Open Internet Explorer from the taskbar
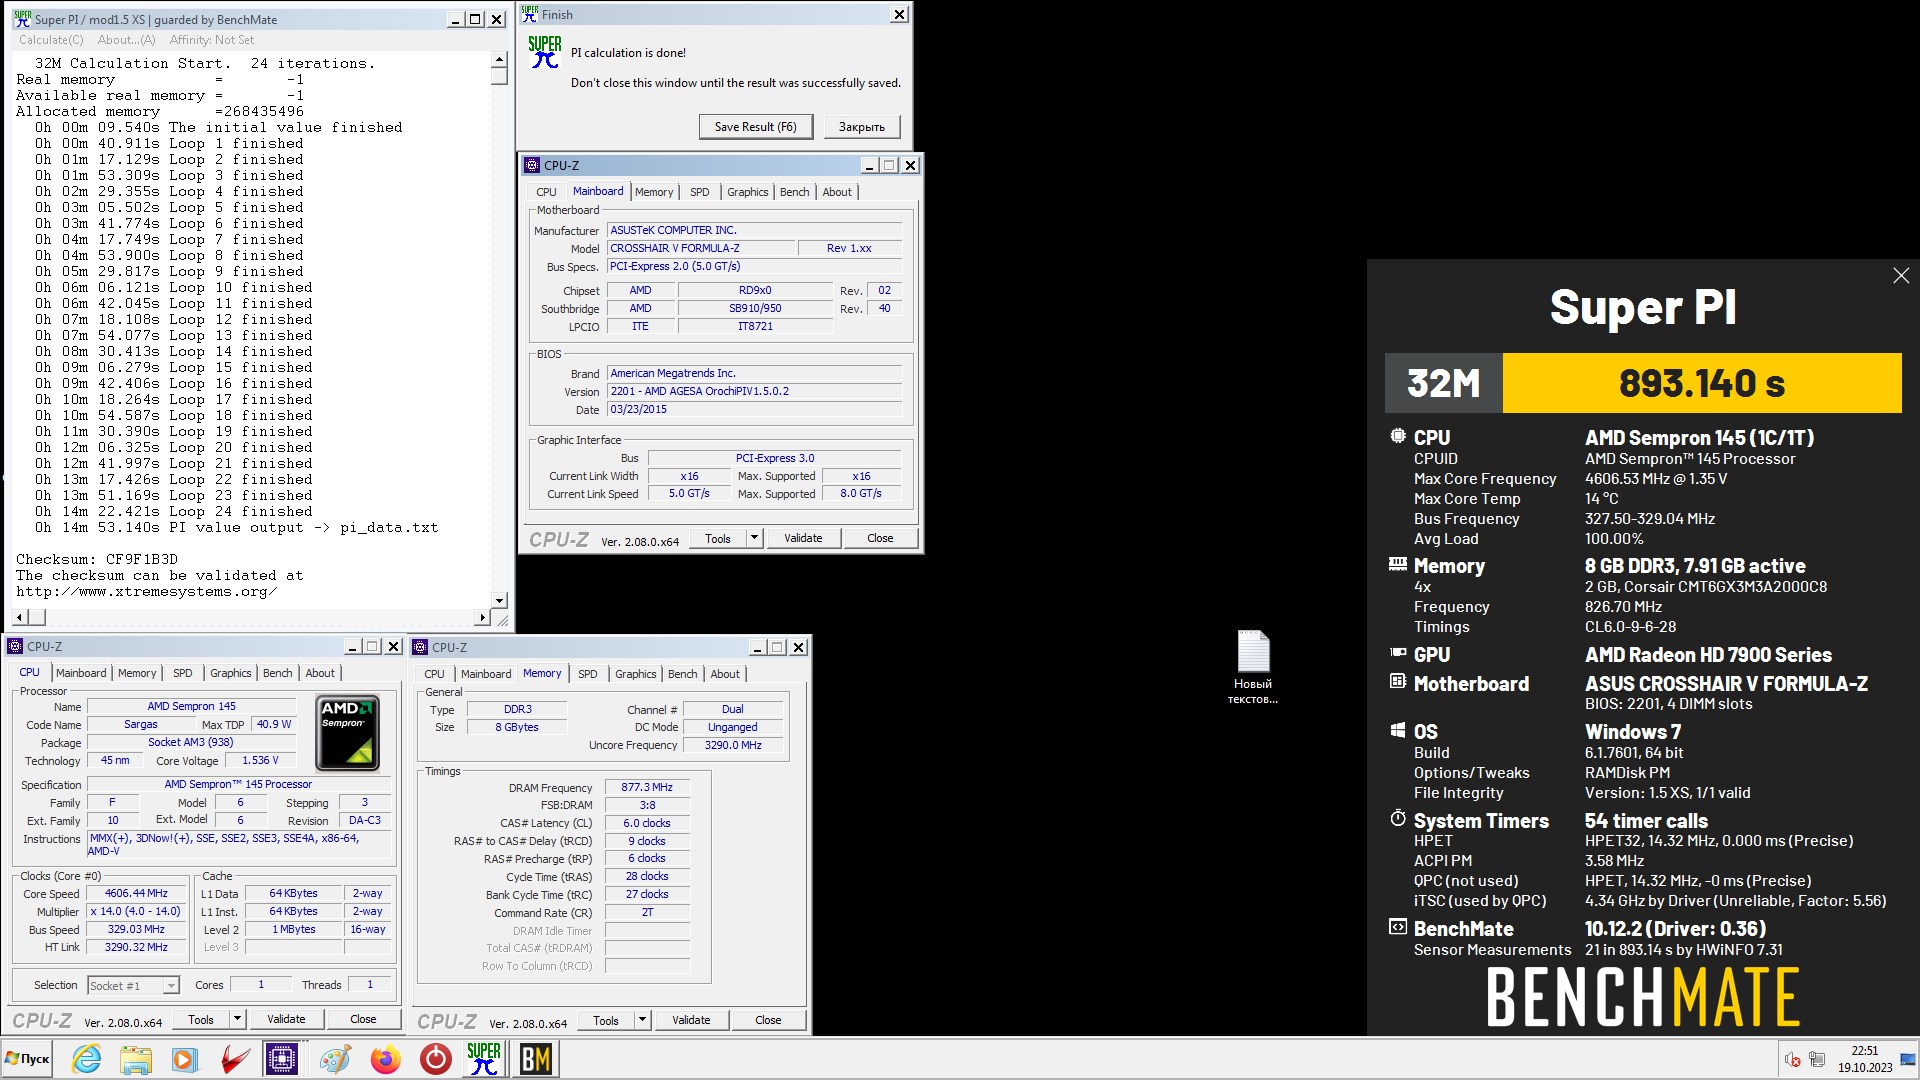This screenshot has width=1920, height=1080. (87, 1059)
